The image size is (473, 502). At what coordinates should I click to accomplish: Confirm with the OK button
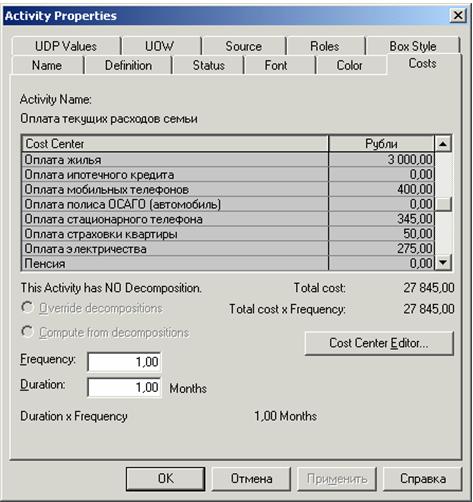point(165,479)
